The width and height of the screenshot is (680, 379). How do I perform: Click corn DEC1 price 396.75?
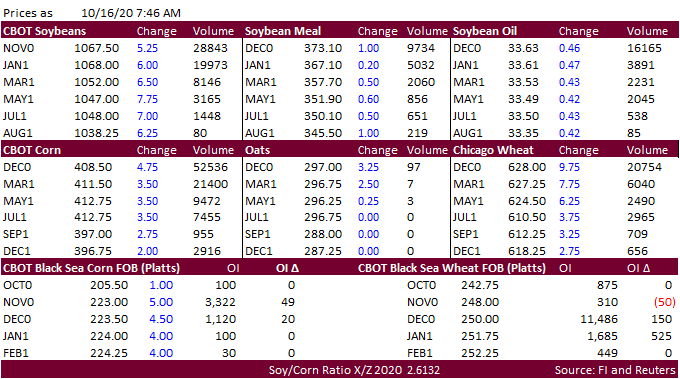[x=93, y=251]
